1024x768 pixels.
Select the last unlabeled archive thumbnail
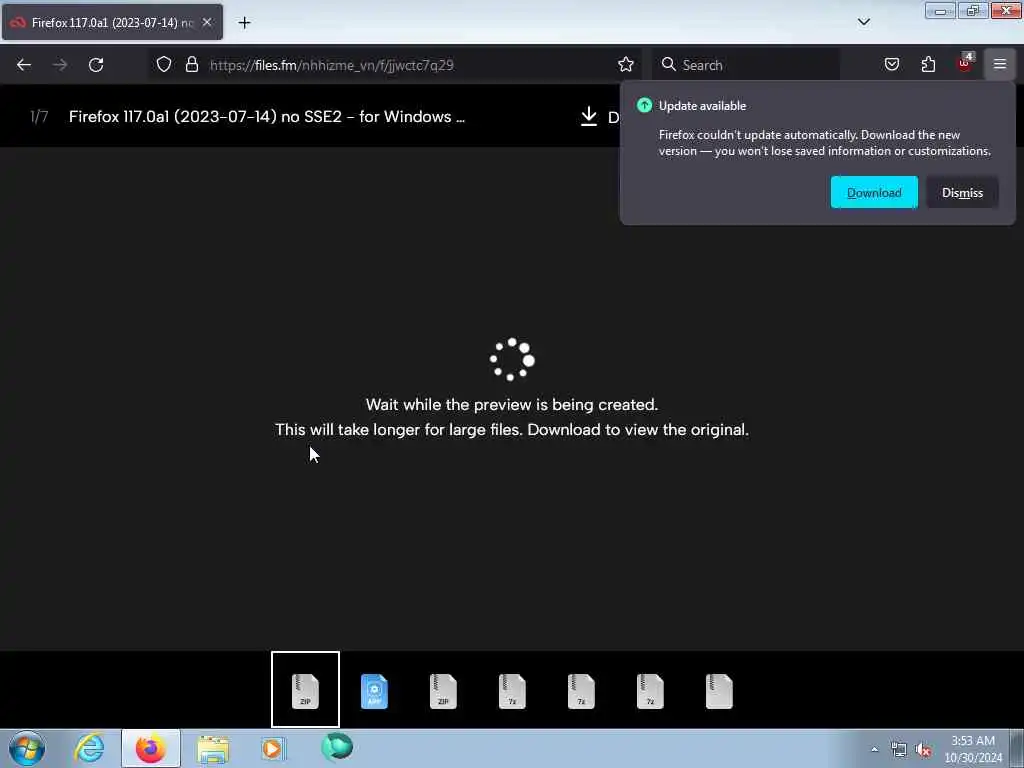719,692
